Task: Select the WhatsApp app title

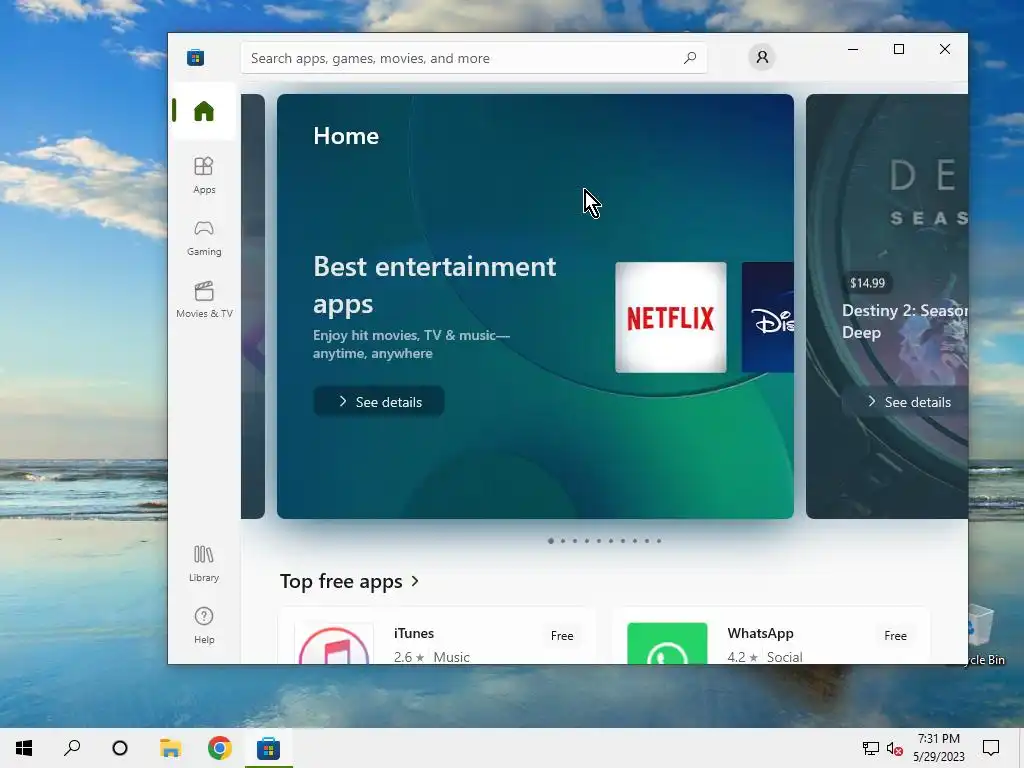Action: coord(760,633)
